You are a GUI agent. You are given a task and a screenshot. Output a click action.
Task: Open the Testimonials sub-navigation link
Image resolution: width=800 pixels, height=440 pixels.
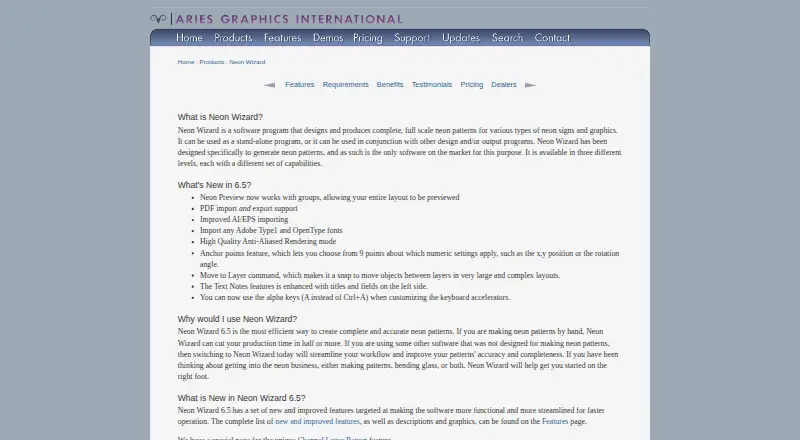pyautogui.click(x=432, y=85)
